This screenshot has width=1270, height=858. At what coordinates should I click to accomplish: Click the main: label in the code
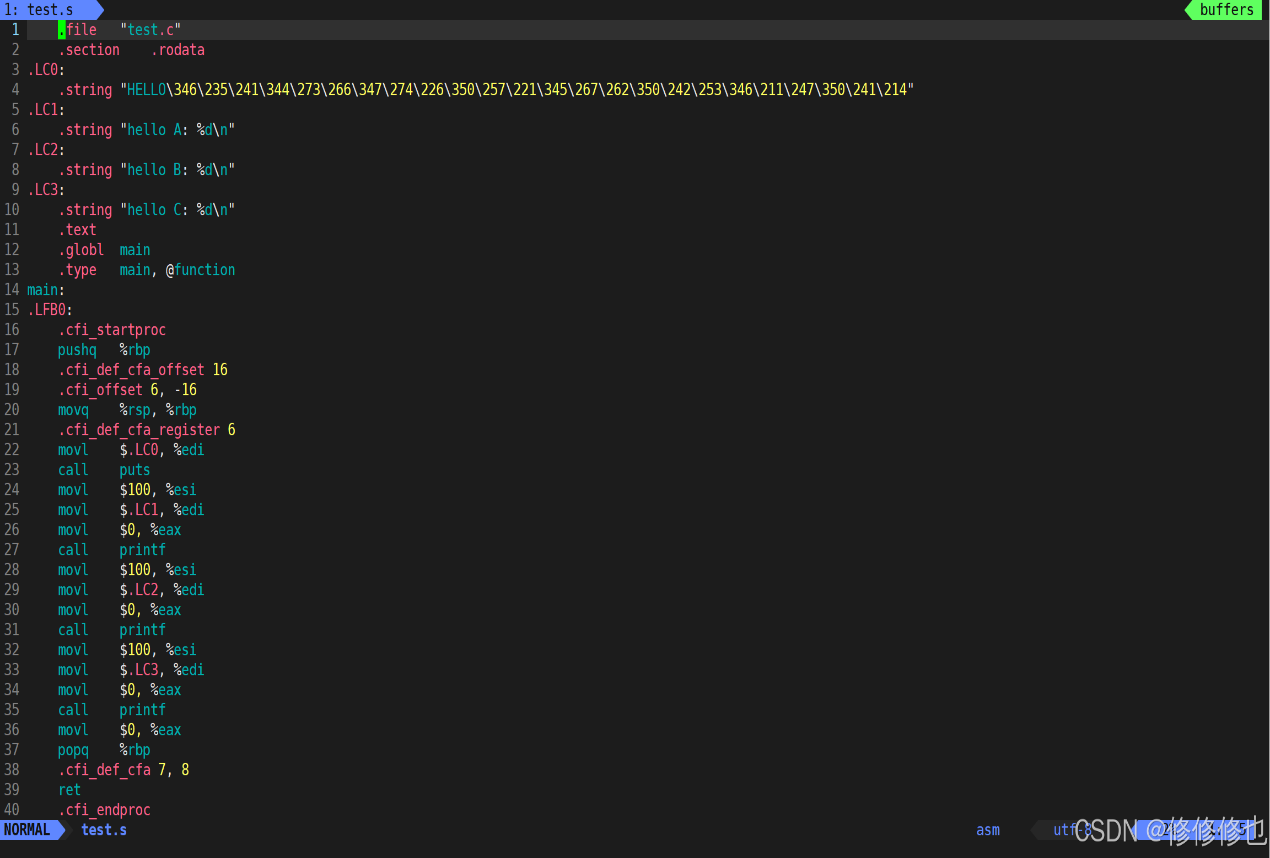(x=46, y=290)
